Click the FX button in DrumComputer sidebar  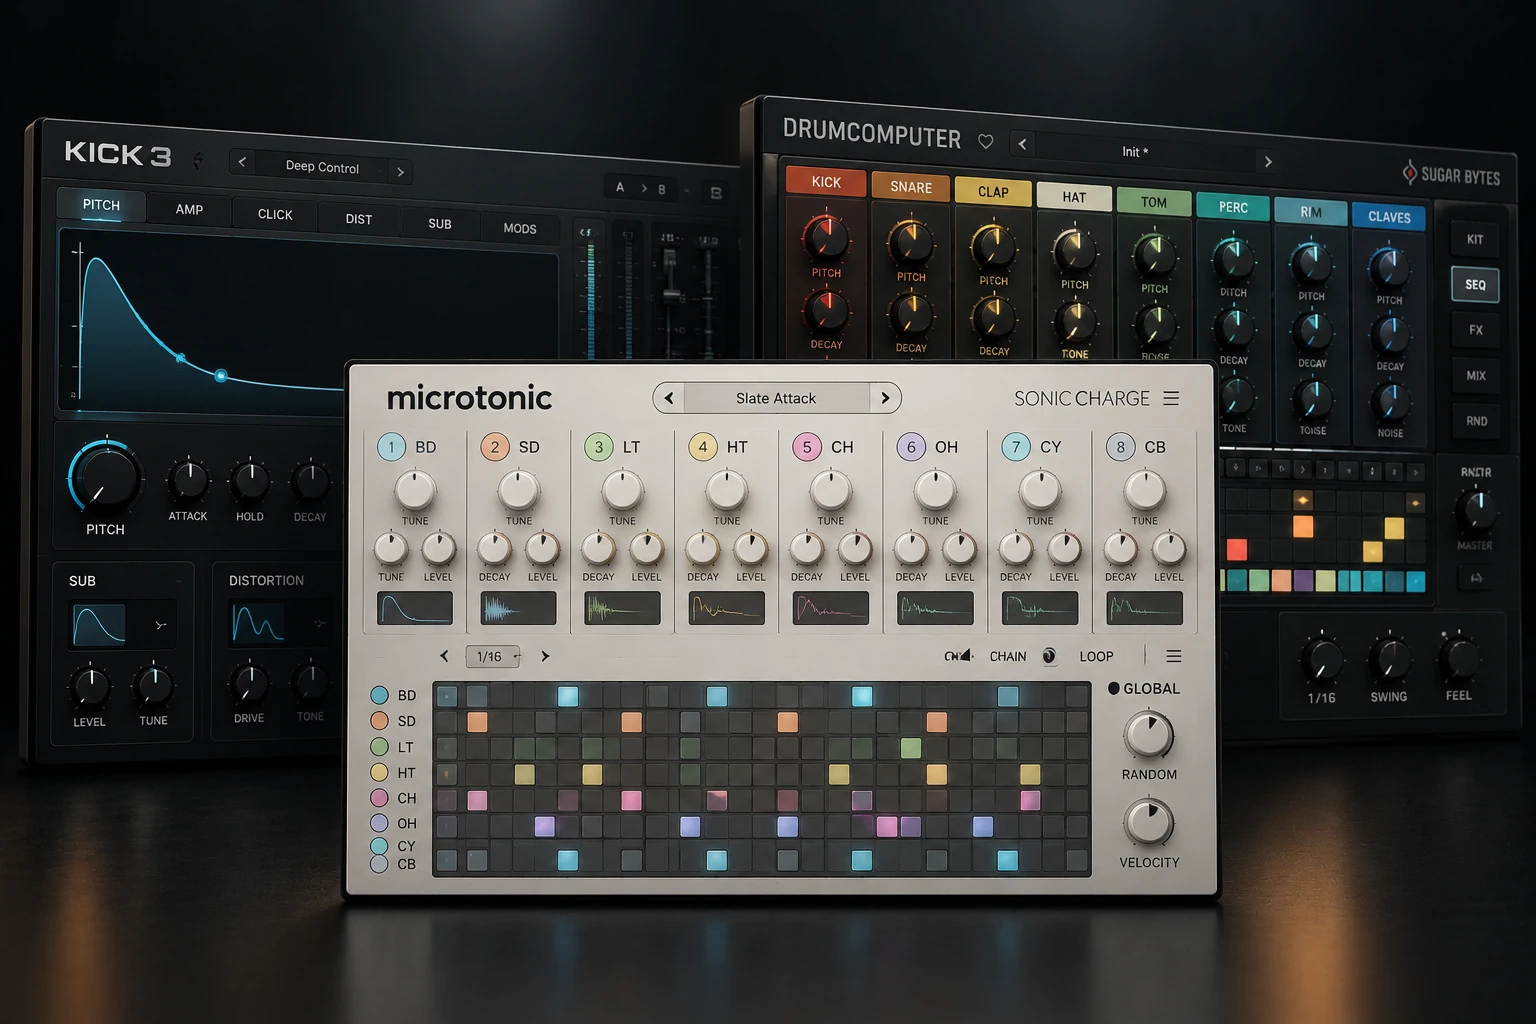tap(1476, 330)
